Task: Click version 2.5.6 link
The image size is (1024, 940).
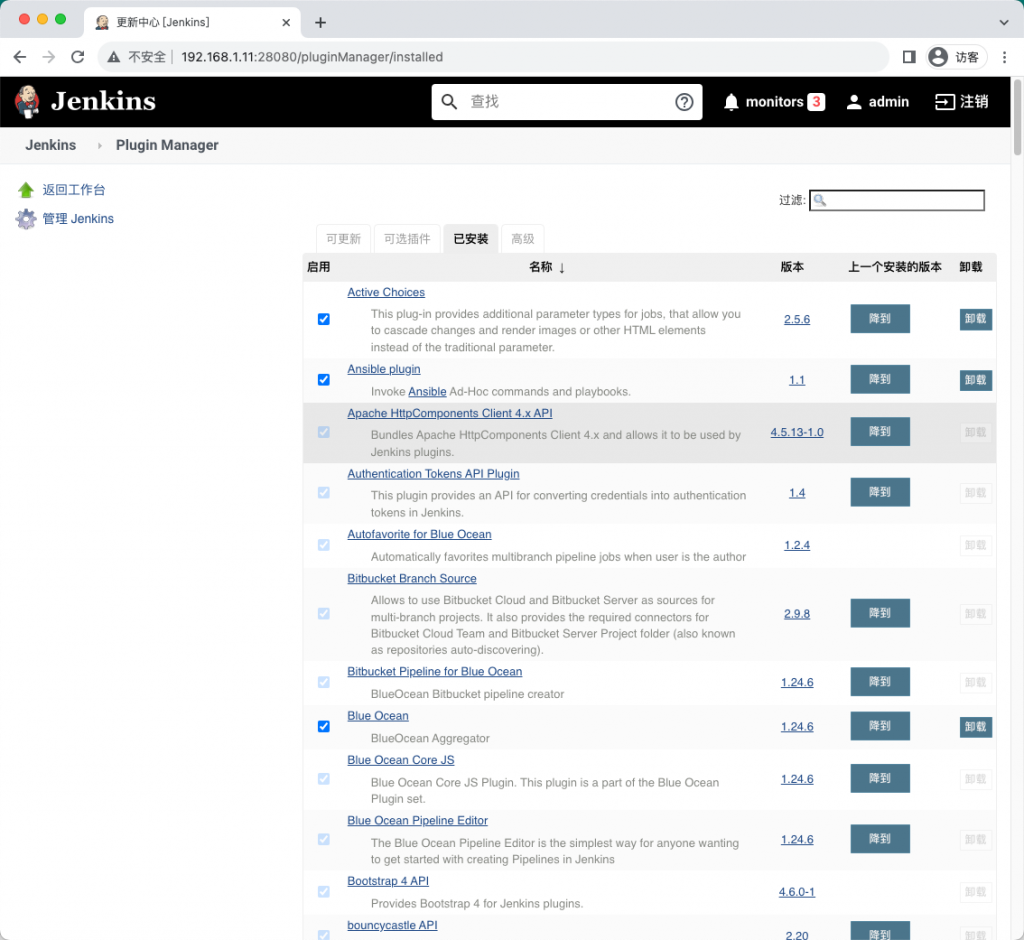Action: pyautogui.click(x=797, y=319)
